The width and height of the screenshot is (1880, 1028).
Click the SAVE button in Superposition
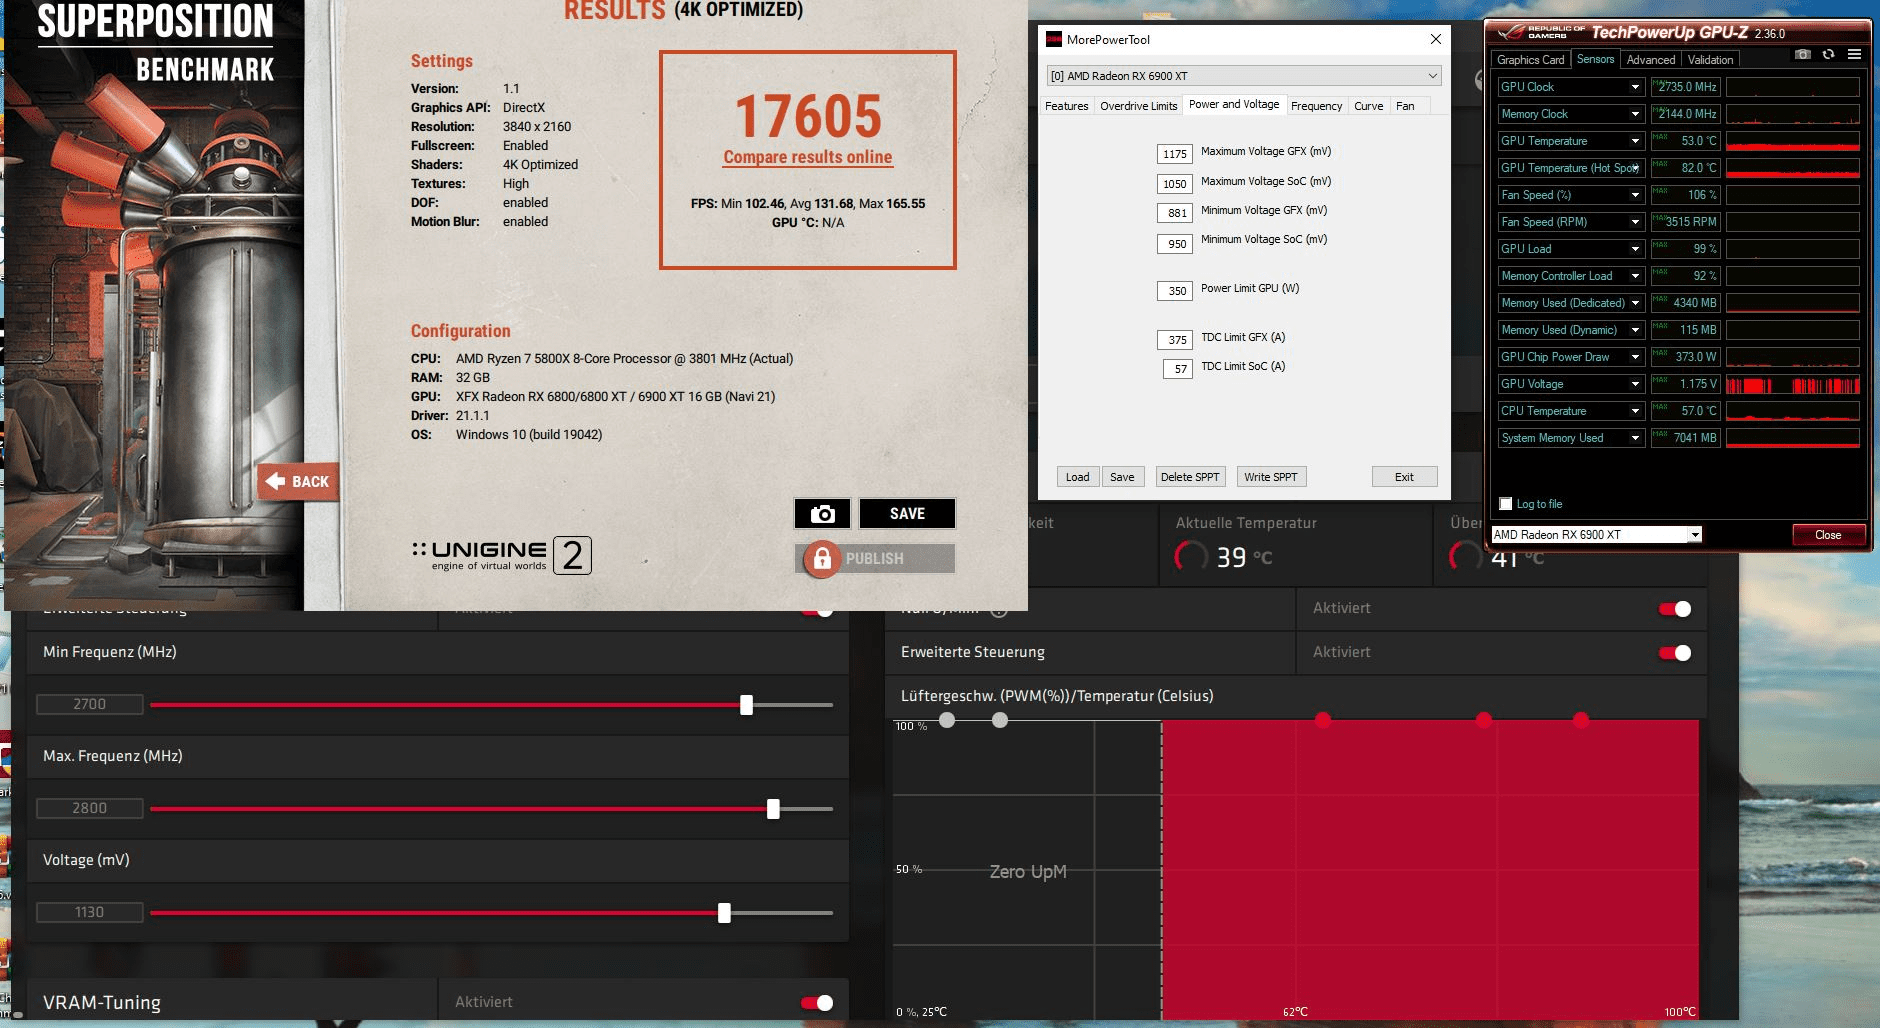coord(907,513)
